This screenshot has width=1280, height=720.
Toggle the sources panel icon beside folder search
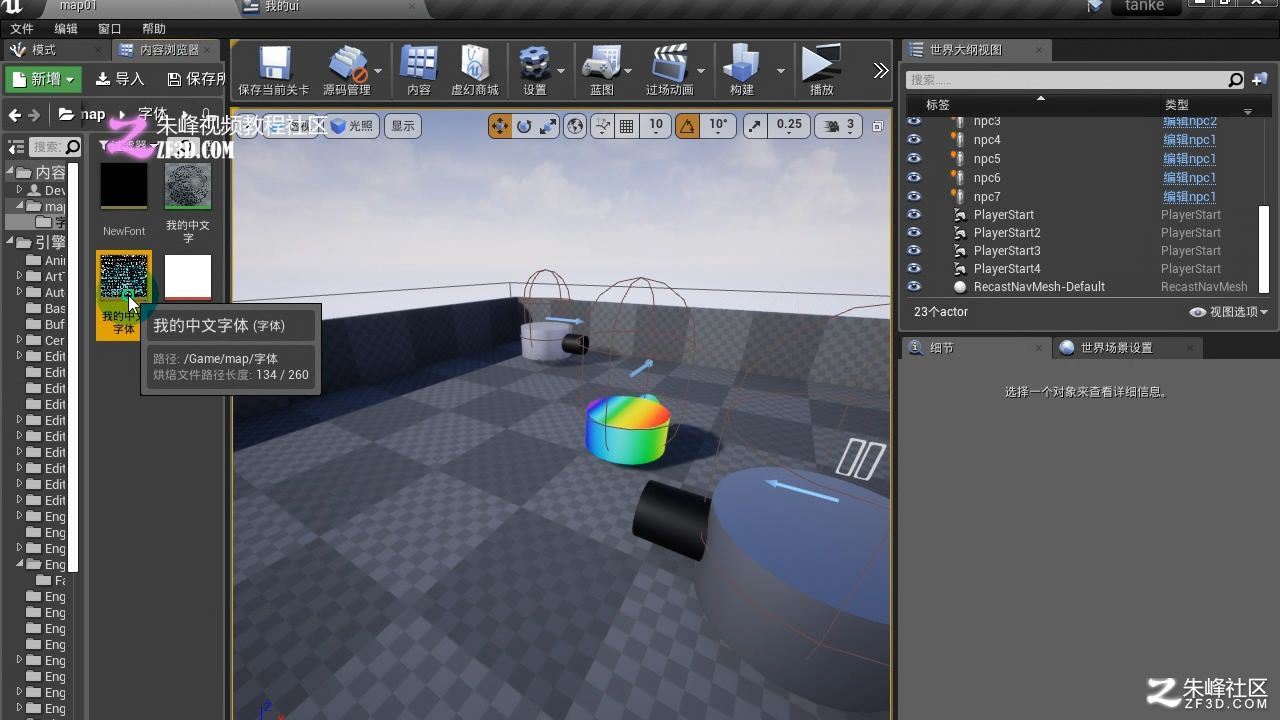tap(15, 147)
